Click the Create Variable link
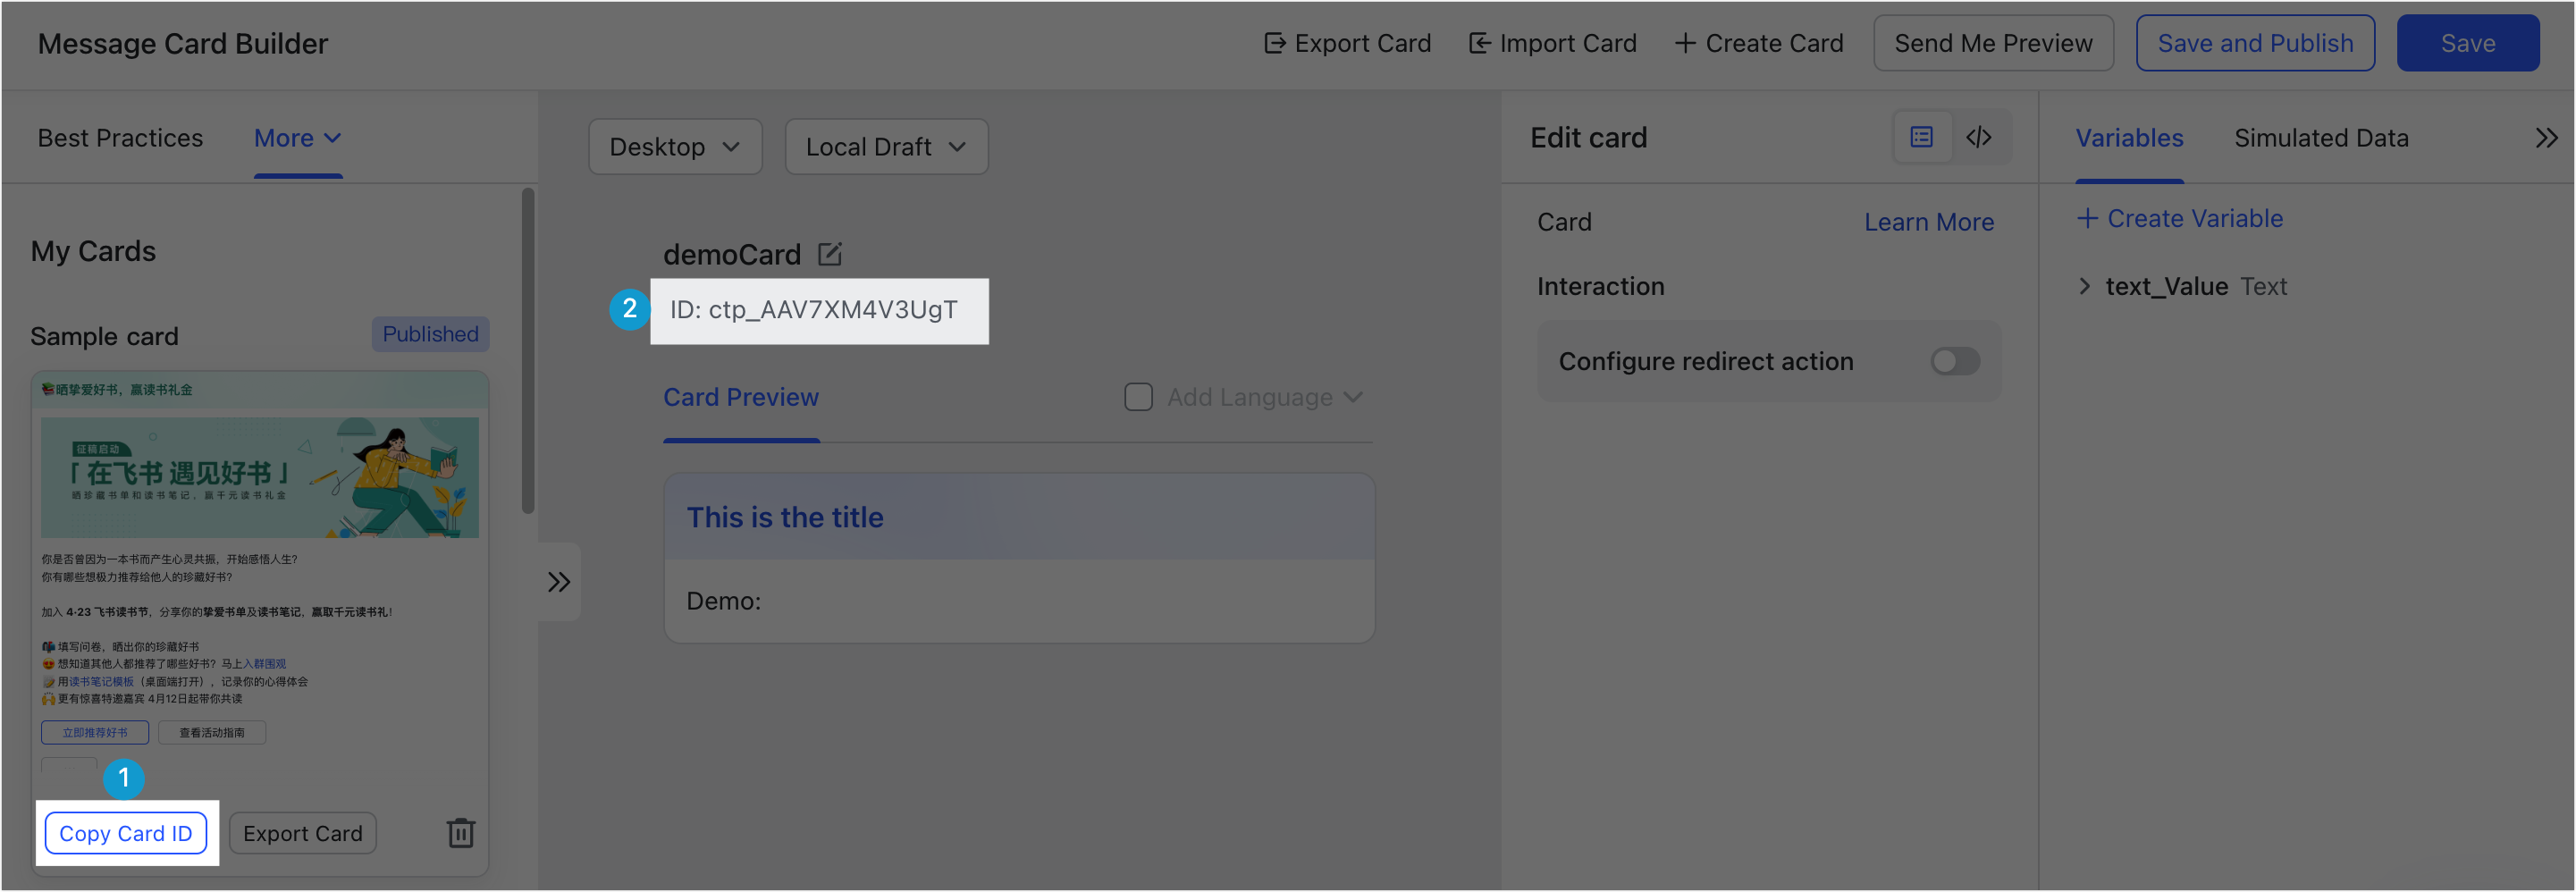This screenshot has width=2576, height=892. click(2180, 218)
